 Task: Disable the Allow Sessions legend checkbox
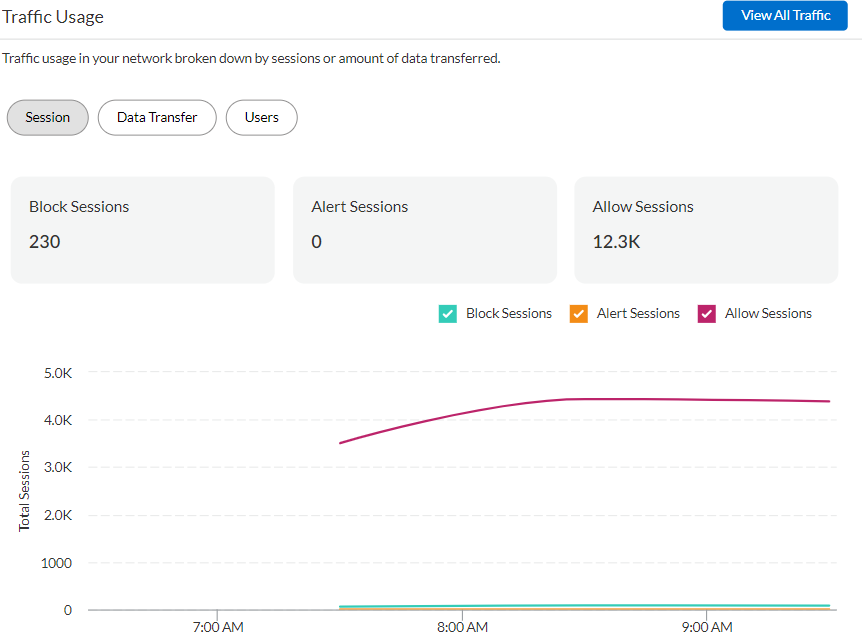706,314
